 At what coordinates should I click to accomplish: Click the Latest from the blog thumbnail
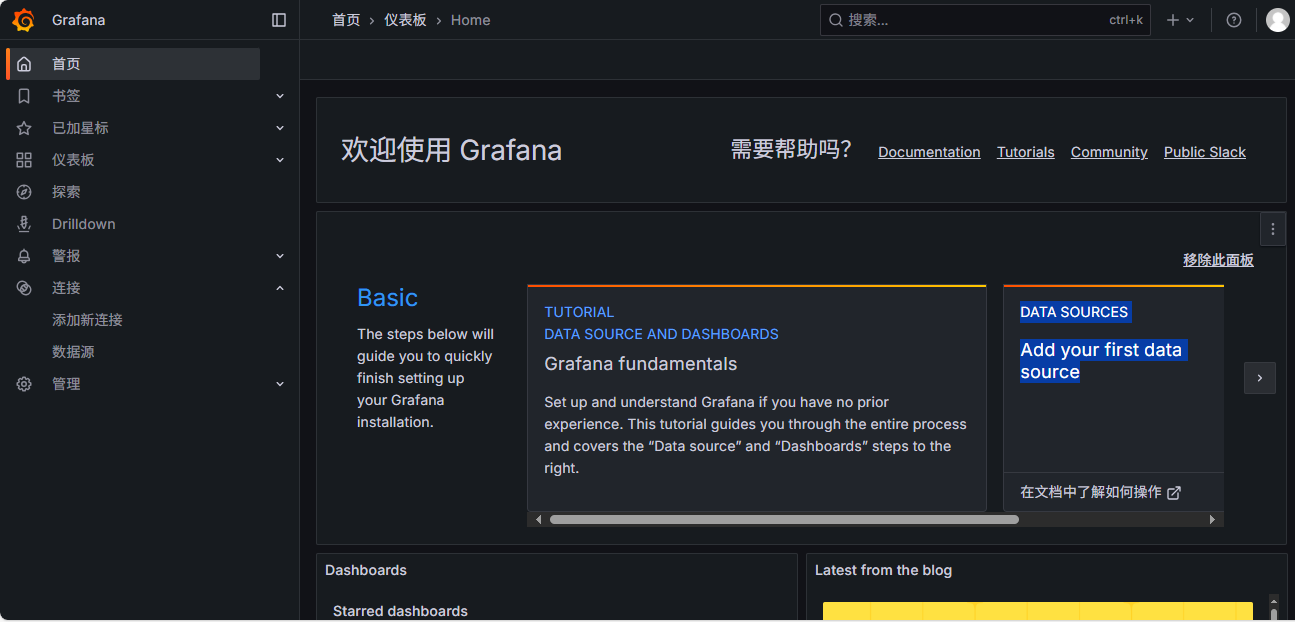[x=1038, y=611]
